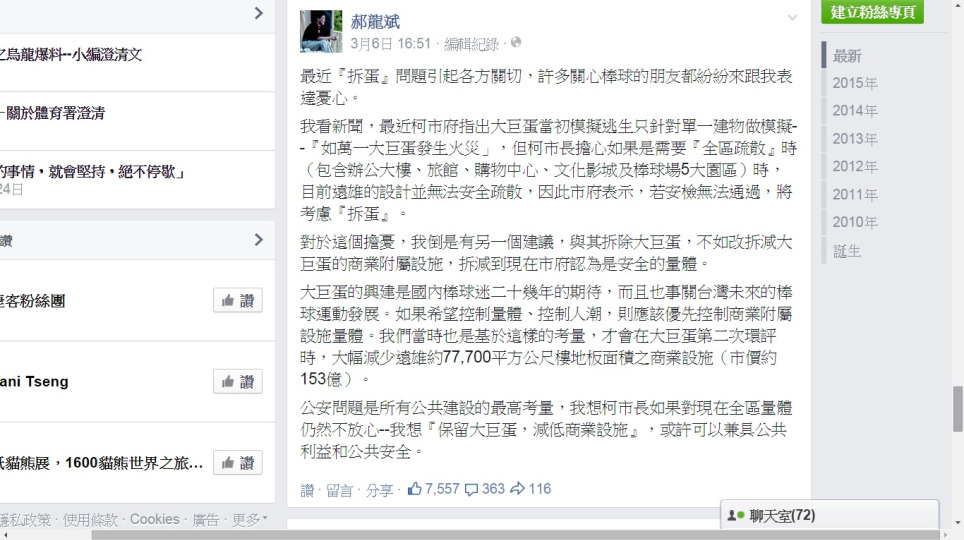The width and height of the screenshot is (964, 540).
Task: Like the ani Tseng page
Action: pyautogui.click(x=238, y=382)
